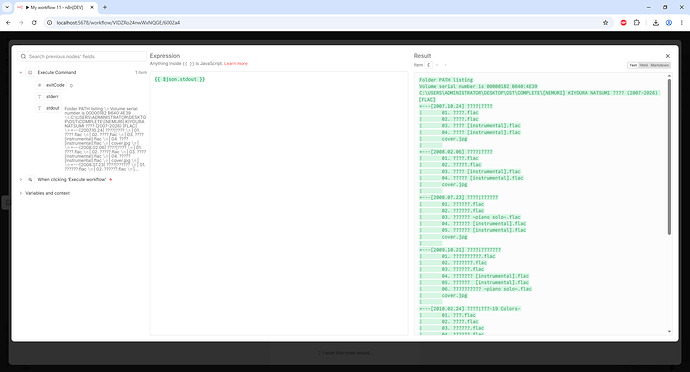Open the red ad-blocker extension icon
The width and height of the screenshot is (690, 372).
click(623, 22)
